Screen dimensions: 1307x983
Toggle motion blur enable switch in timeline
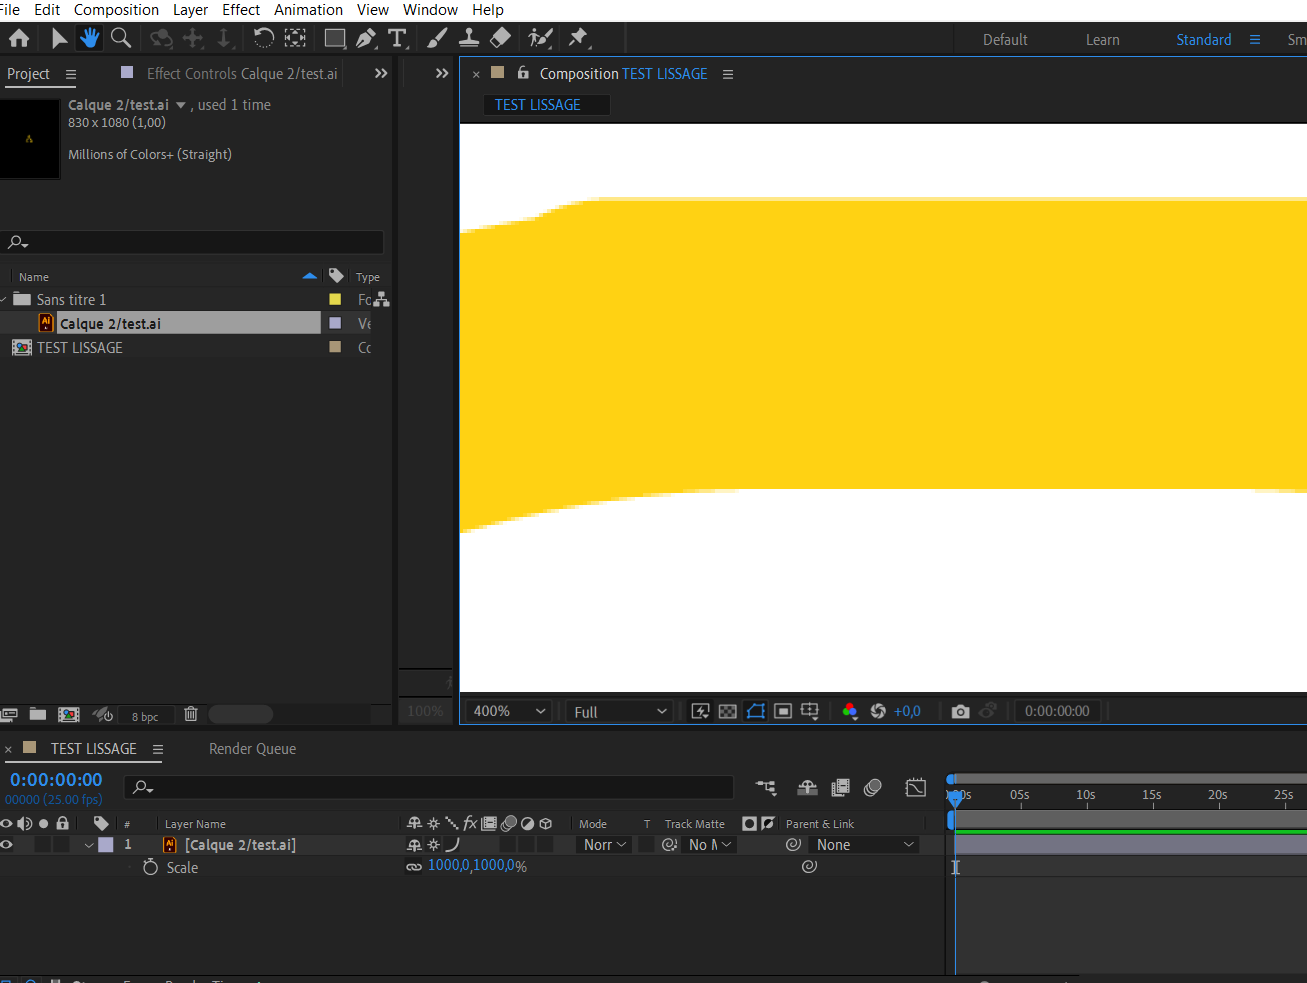[x=873, y=788]
